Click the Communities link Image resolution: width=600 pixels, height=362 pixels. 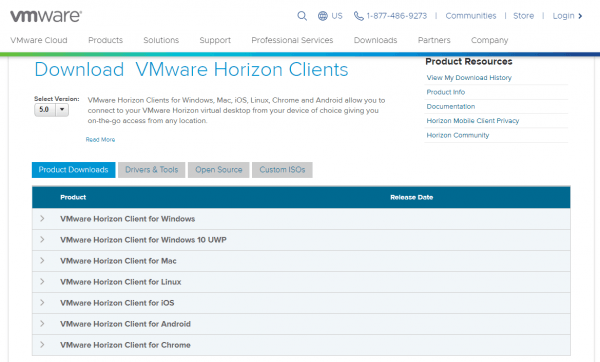coord(471,16)
